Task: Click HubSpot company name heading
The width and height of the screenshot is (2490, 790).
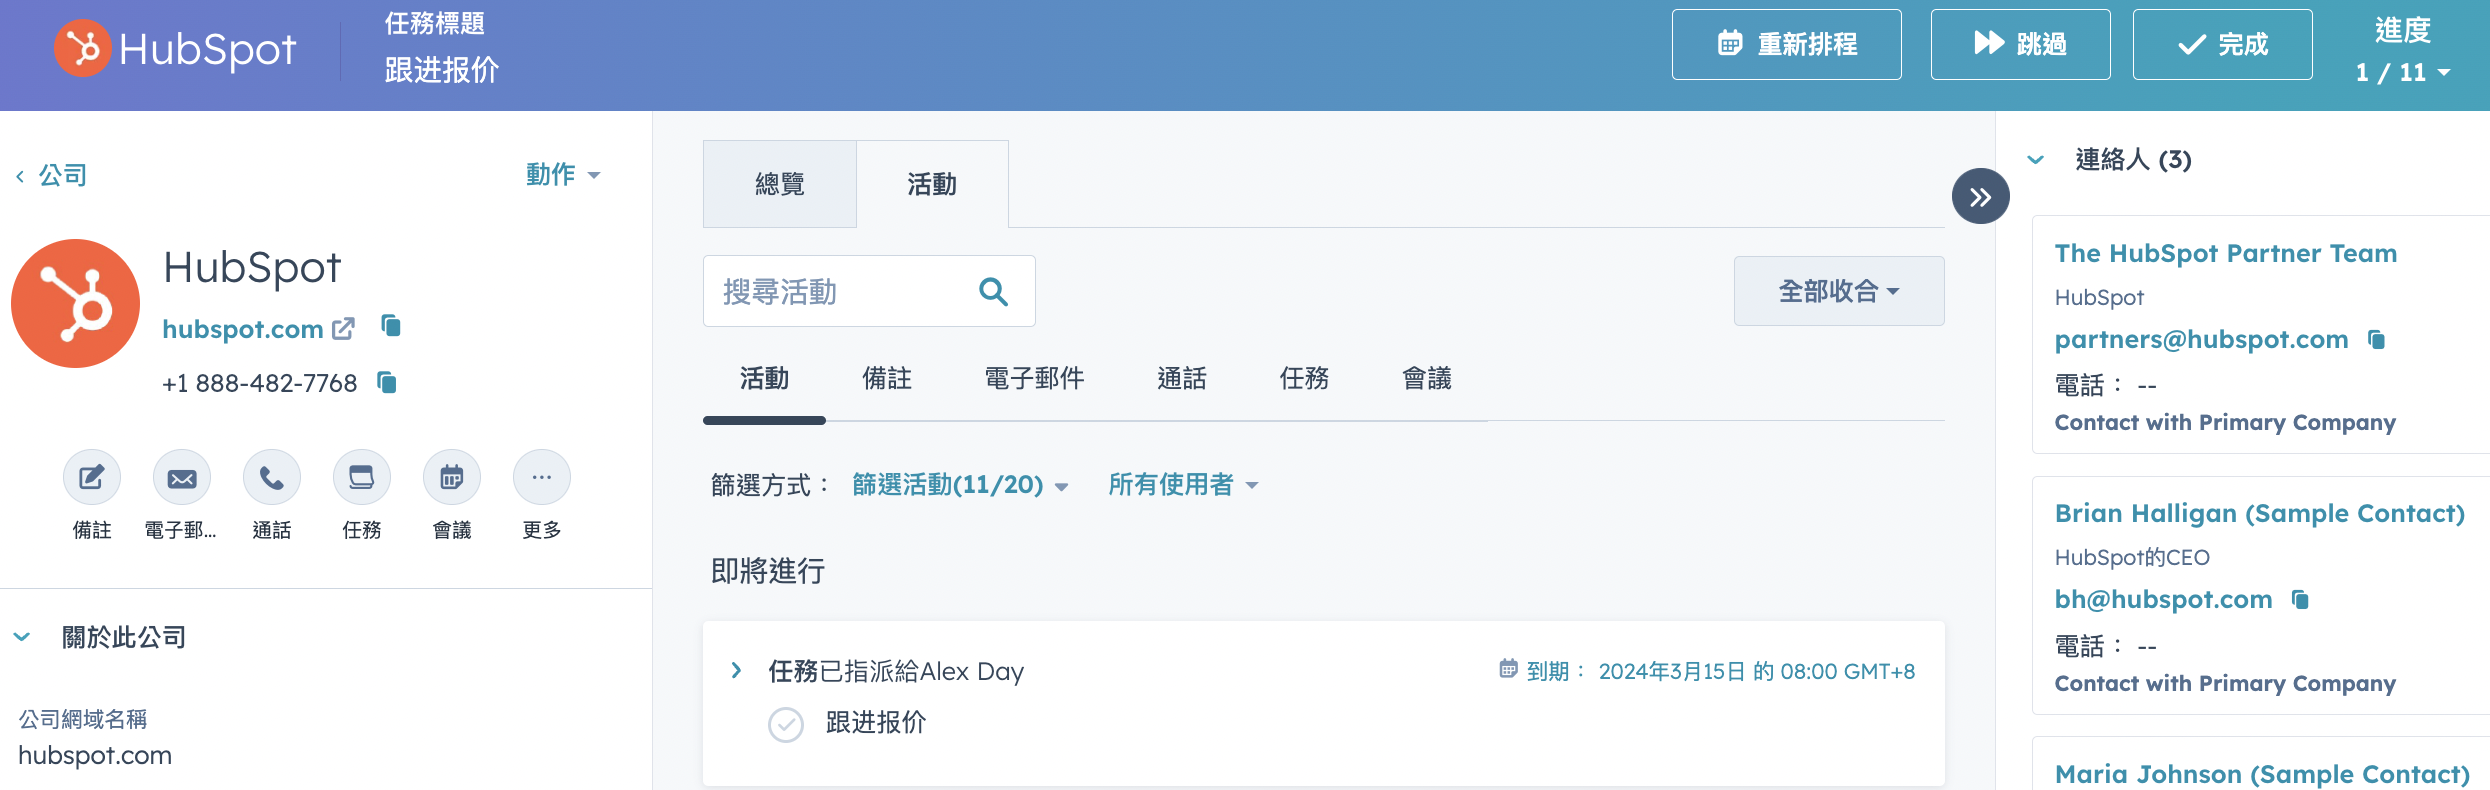Action: coord(252,267)
